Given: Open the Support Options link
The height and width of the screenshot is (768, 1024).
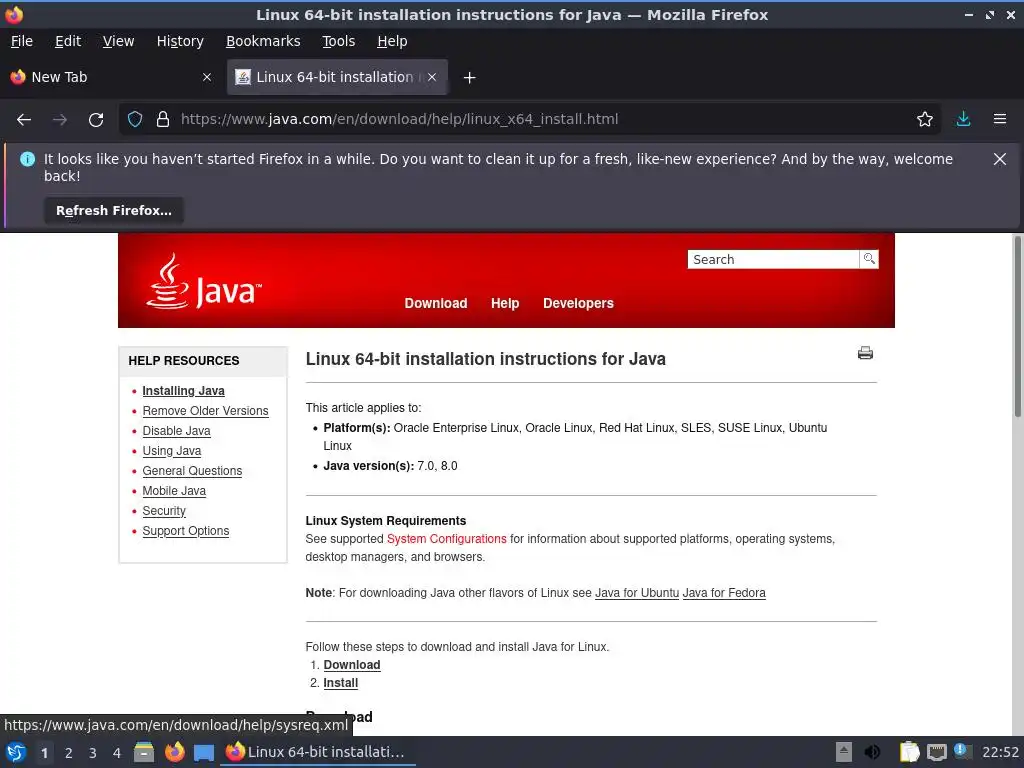Looking at the screenshot, I should [185, 531].
